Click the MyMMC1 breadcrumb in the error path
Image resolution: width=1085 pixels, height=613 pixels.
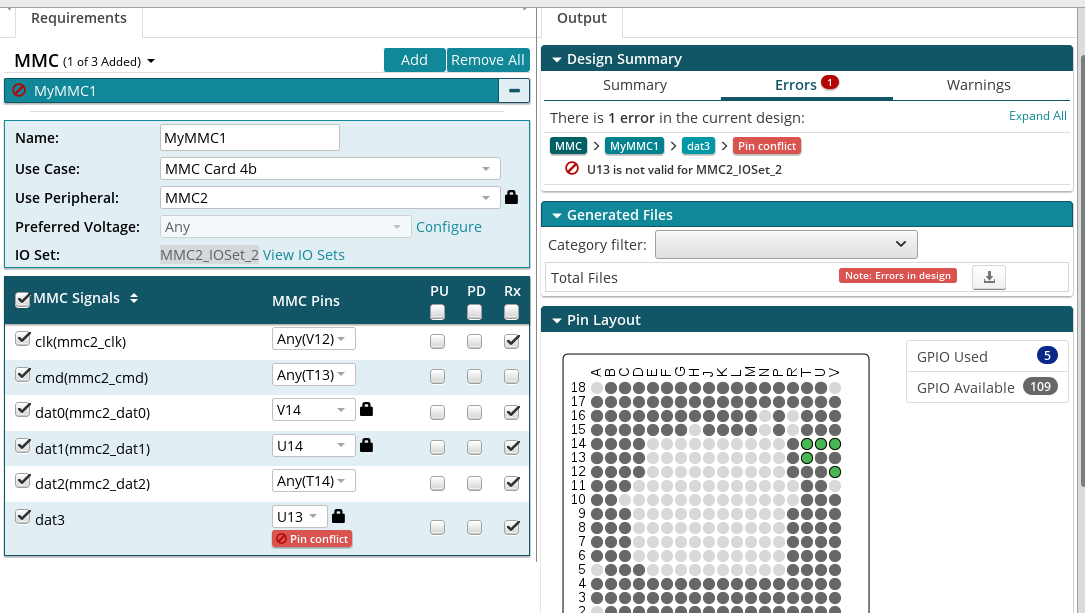click(634, 146)
